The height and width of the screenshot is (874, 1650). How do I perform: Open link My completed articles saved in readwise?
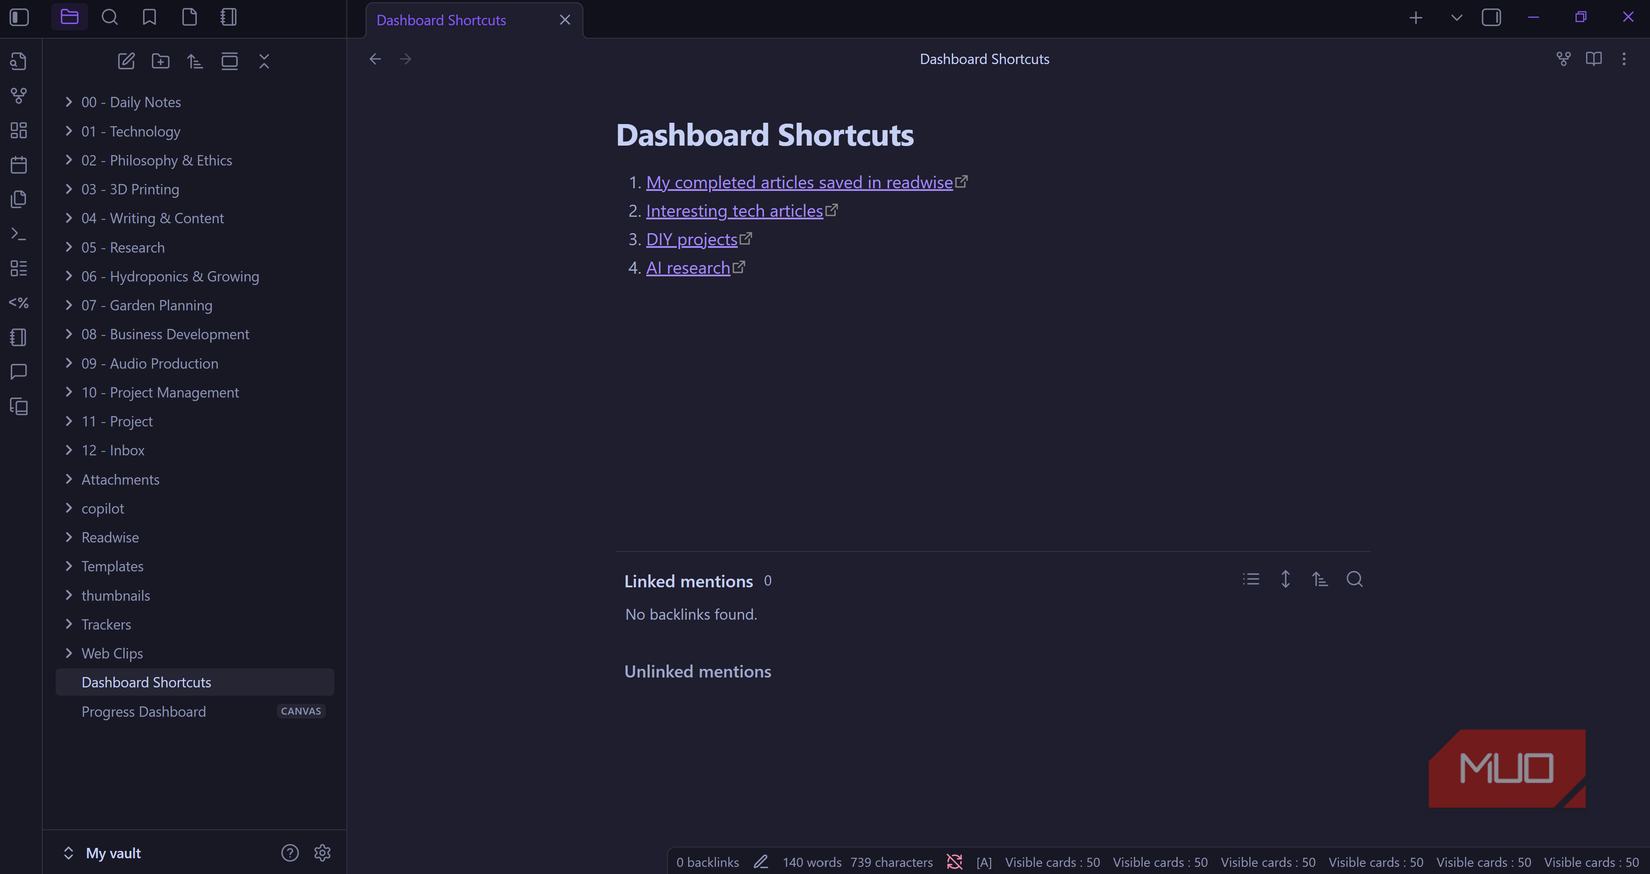pyautogui.click(x=799, y=182)
